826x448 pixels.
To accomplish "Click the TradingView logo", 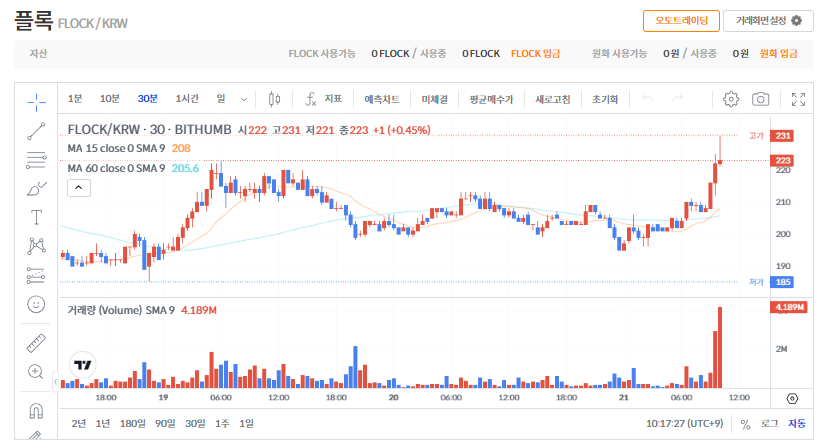I will click(x=83, y=365).
